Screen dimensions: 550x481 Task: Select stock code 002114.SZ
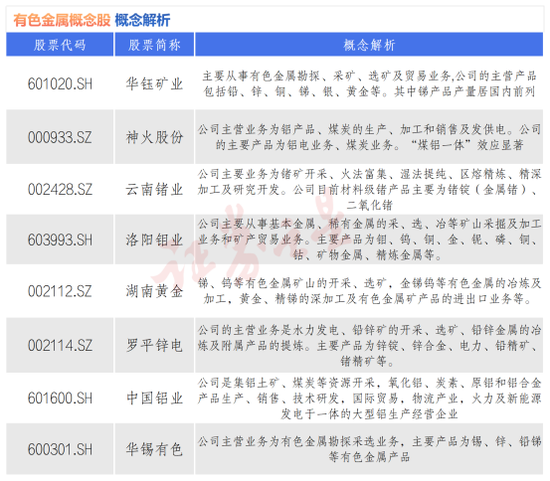point(60,346)
